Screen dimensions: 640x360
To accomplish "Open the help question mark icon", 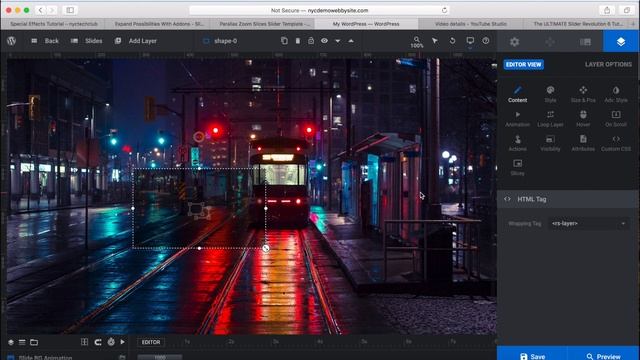I will [486, 40].
